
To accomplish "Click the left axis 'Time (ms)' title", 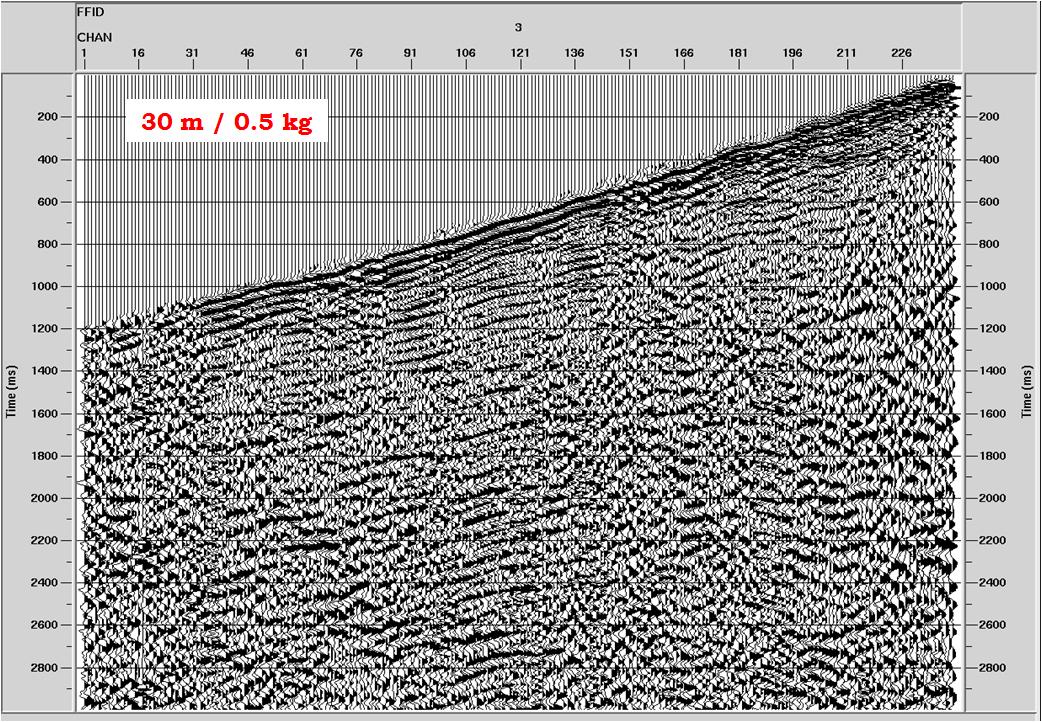I will [x=11, y=392].
